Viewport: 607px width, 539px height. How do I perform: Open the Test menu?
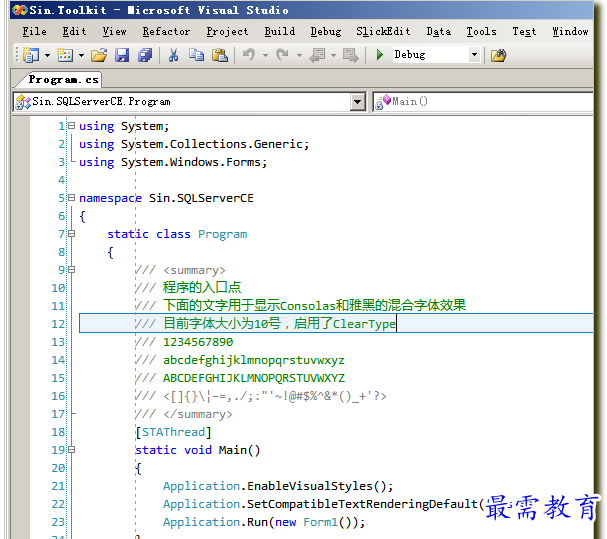point(524,31)
